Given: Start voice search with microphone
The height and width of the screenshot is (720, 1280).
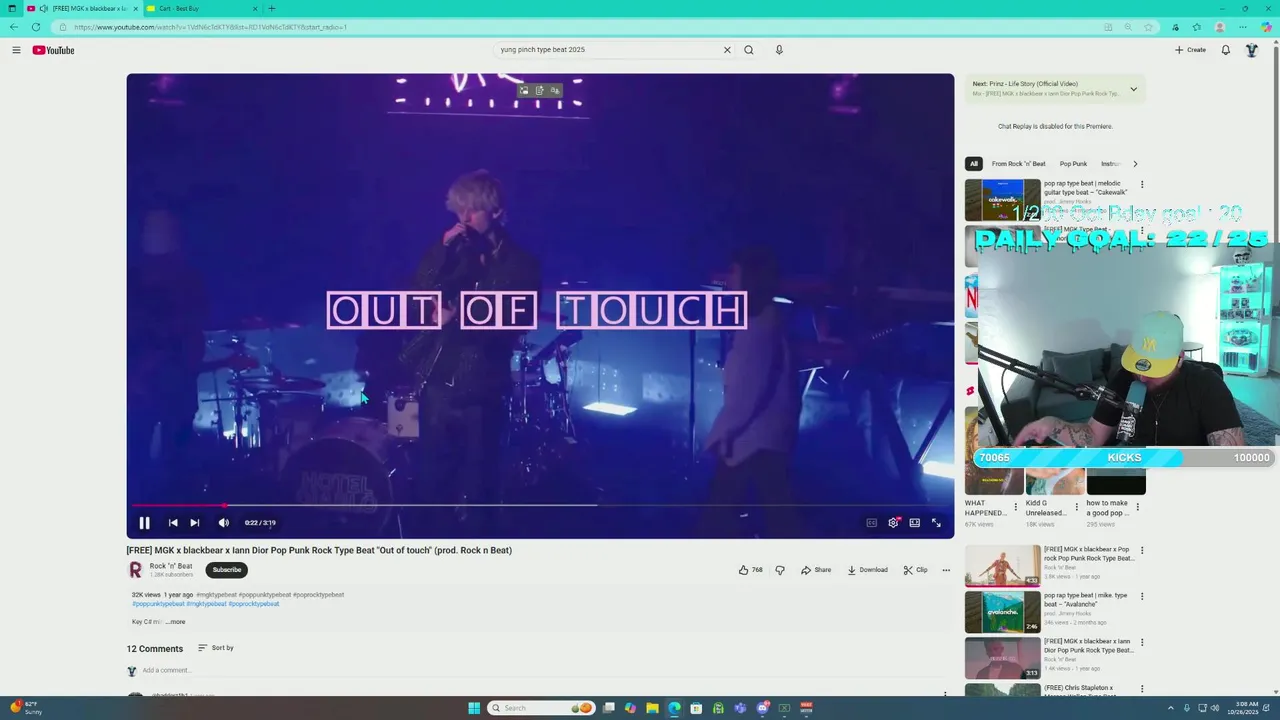Looking at the screenshot, I should [779, 50].
